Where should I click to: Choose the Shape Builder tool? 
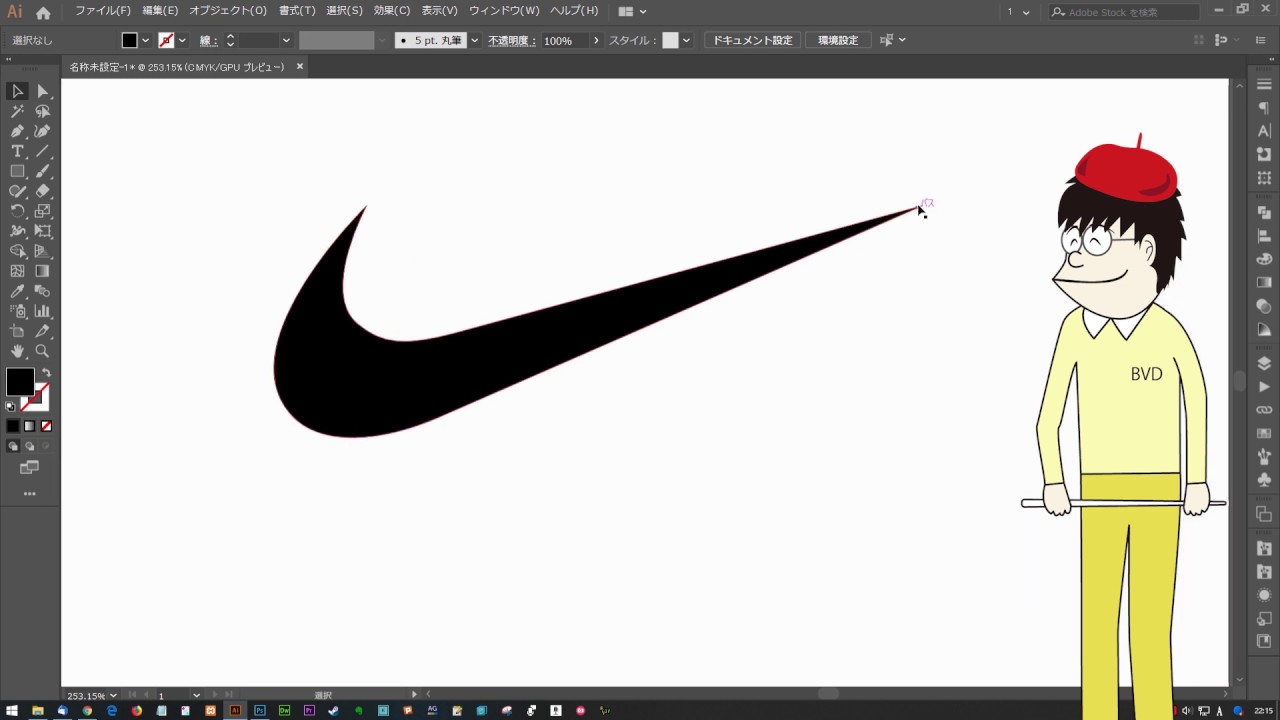[17, 251]
